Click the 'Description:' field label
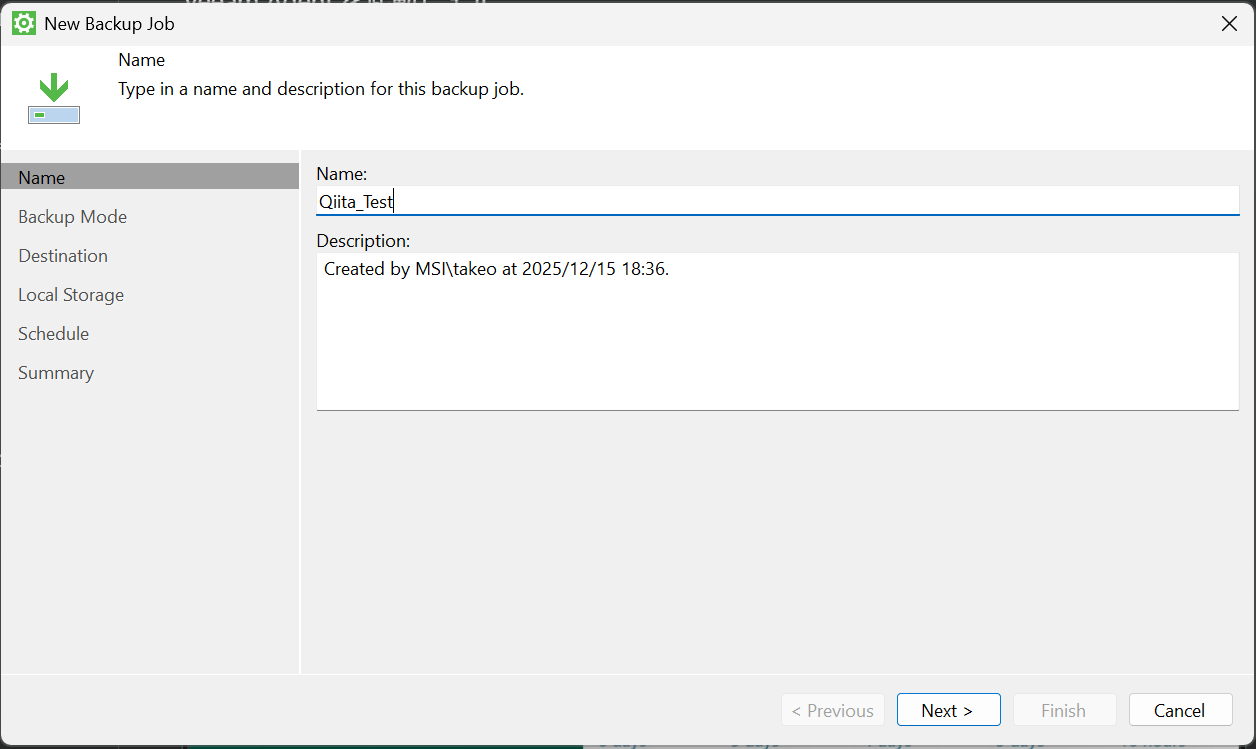The height and width of the screenshot is (749, 1256). [363, 241]
